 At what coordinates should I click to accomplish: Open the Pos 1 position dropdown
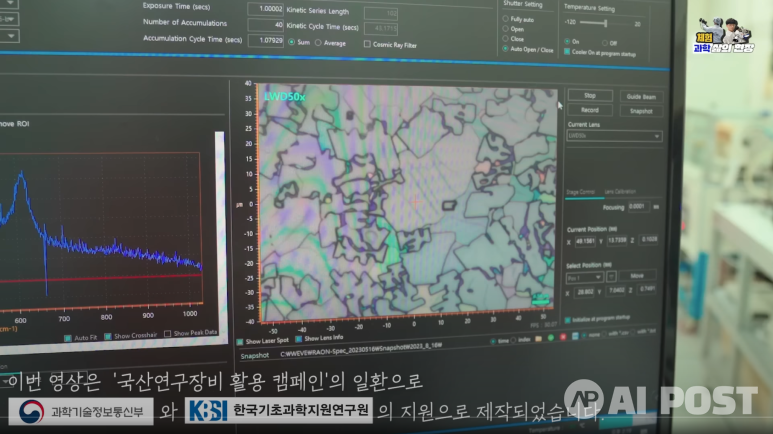coord(584,278)
